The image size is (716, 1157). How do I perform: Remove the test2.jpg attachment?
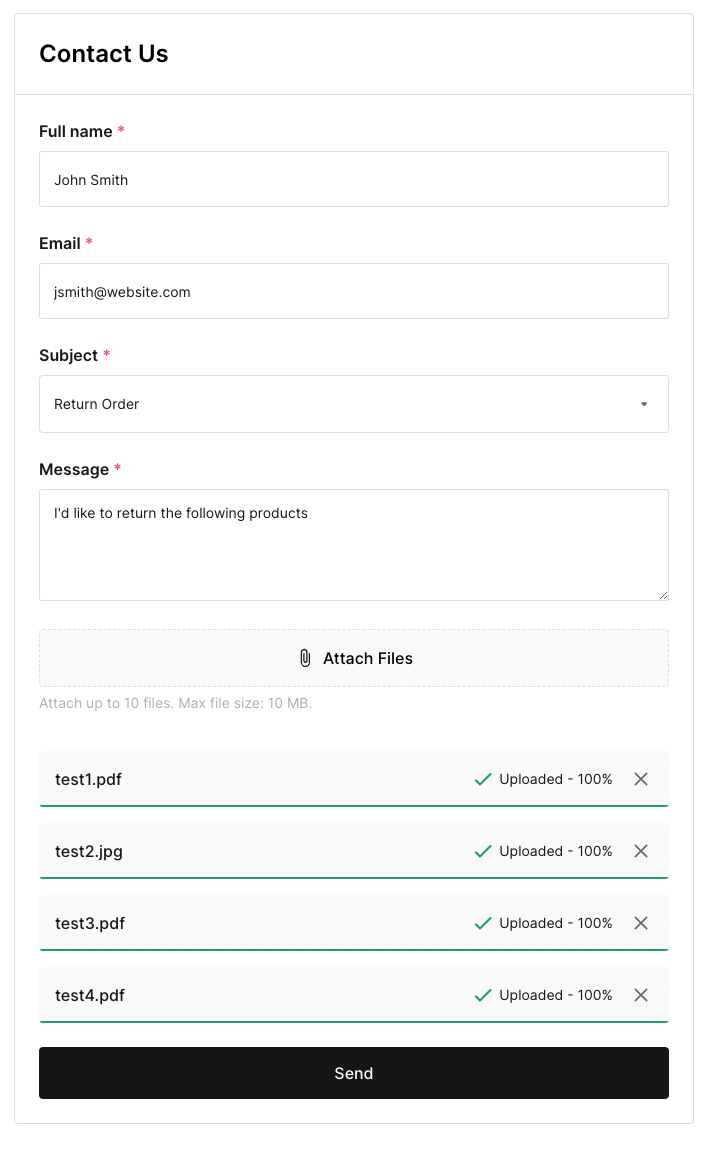tap(641, 851)
